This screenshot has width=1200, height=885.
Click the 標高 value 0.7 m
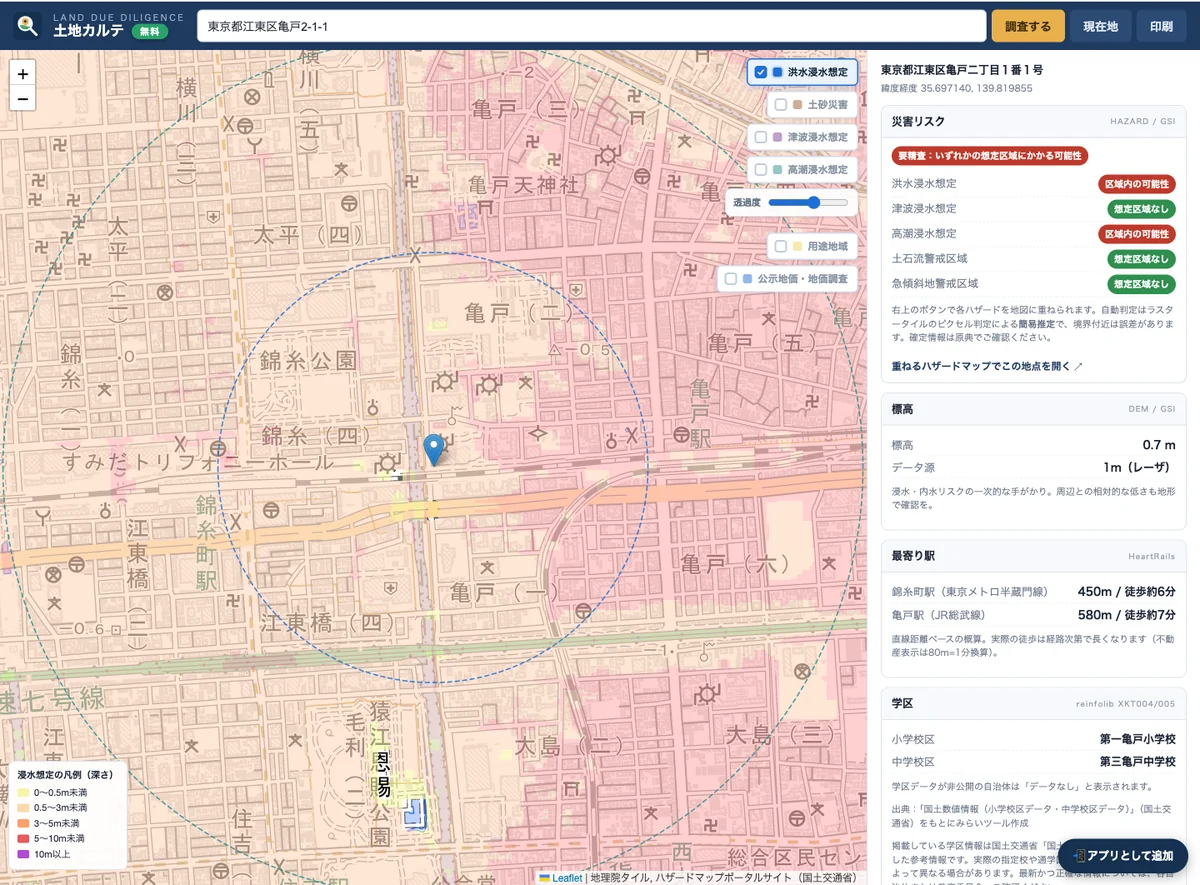click(1159, 445)
